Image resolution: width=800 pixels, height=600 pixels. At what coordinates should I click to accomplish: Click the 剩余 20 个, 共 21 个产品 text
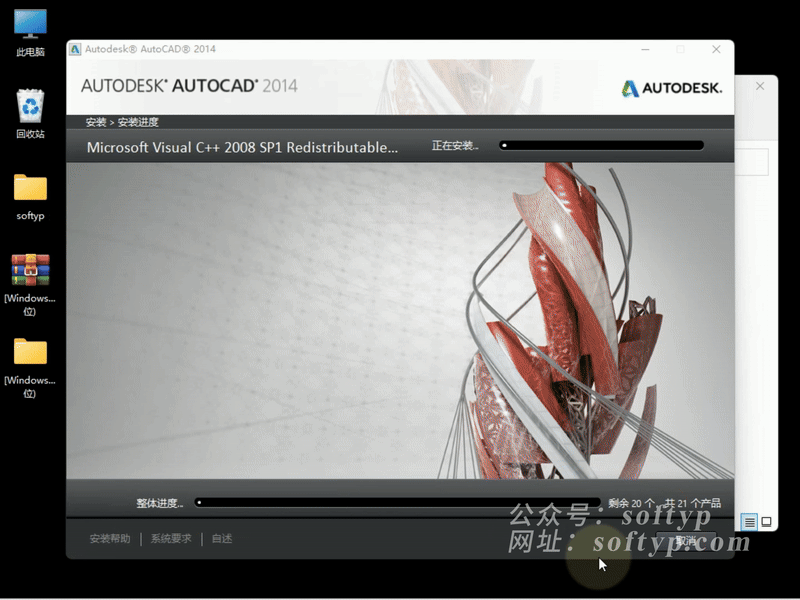(664, 504)
